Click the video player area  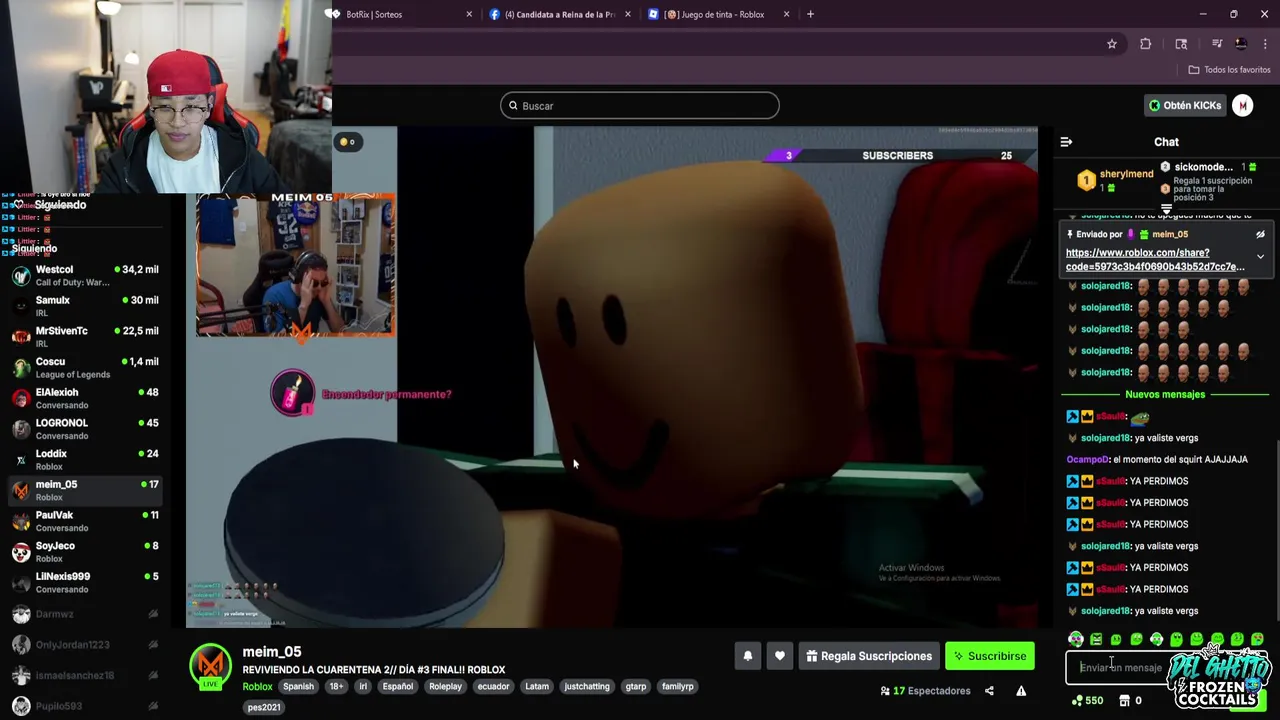612,377
